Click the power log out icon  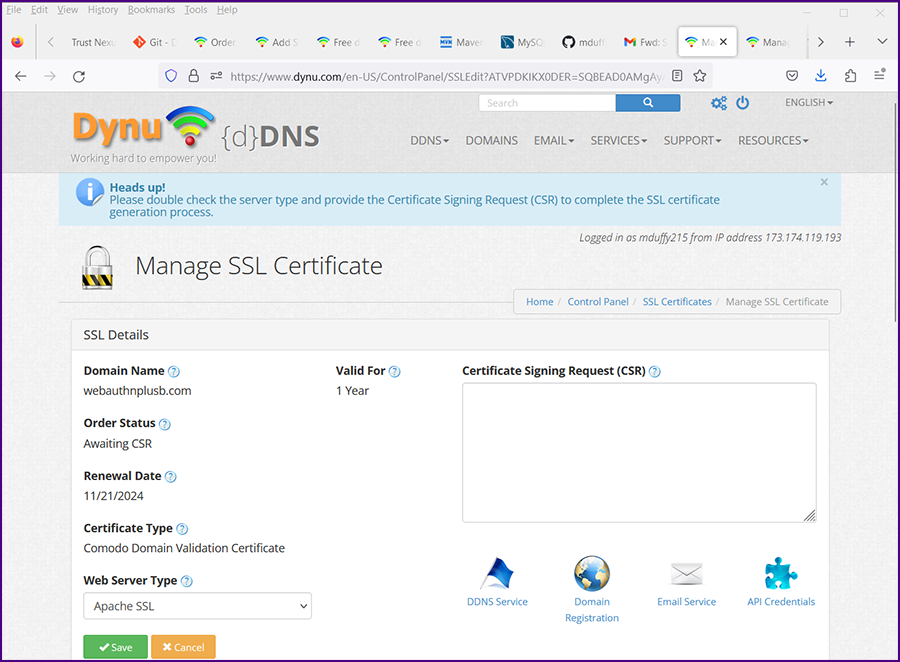pyautogui.click(x=743, y=103)
